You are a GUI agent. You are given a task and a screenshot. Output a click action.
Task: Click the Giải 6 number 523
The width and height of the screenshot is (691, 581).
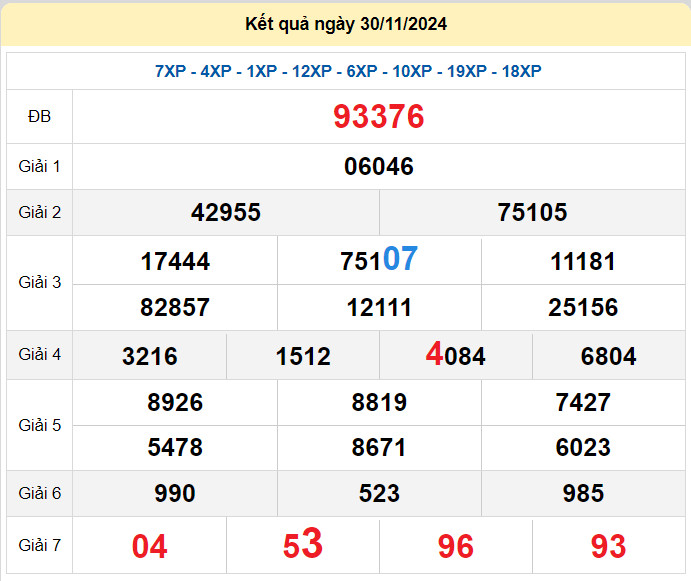[379, 493]
